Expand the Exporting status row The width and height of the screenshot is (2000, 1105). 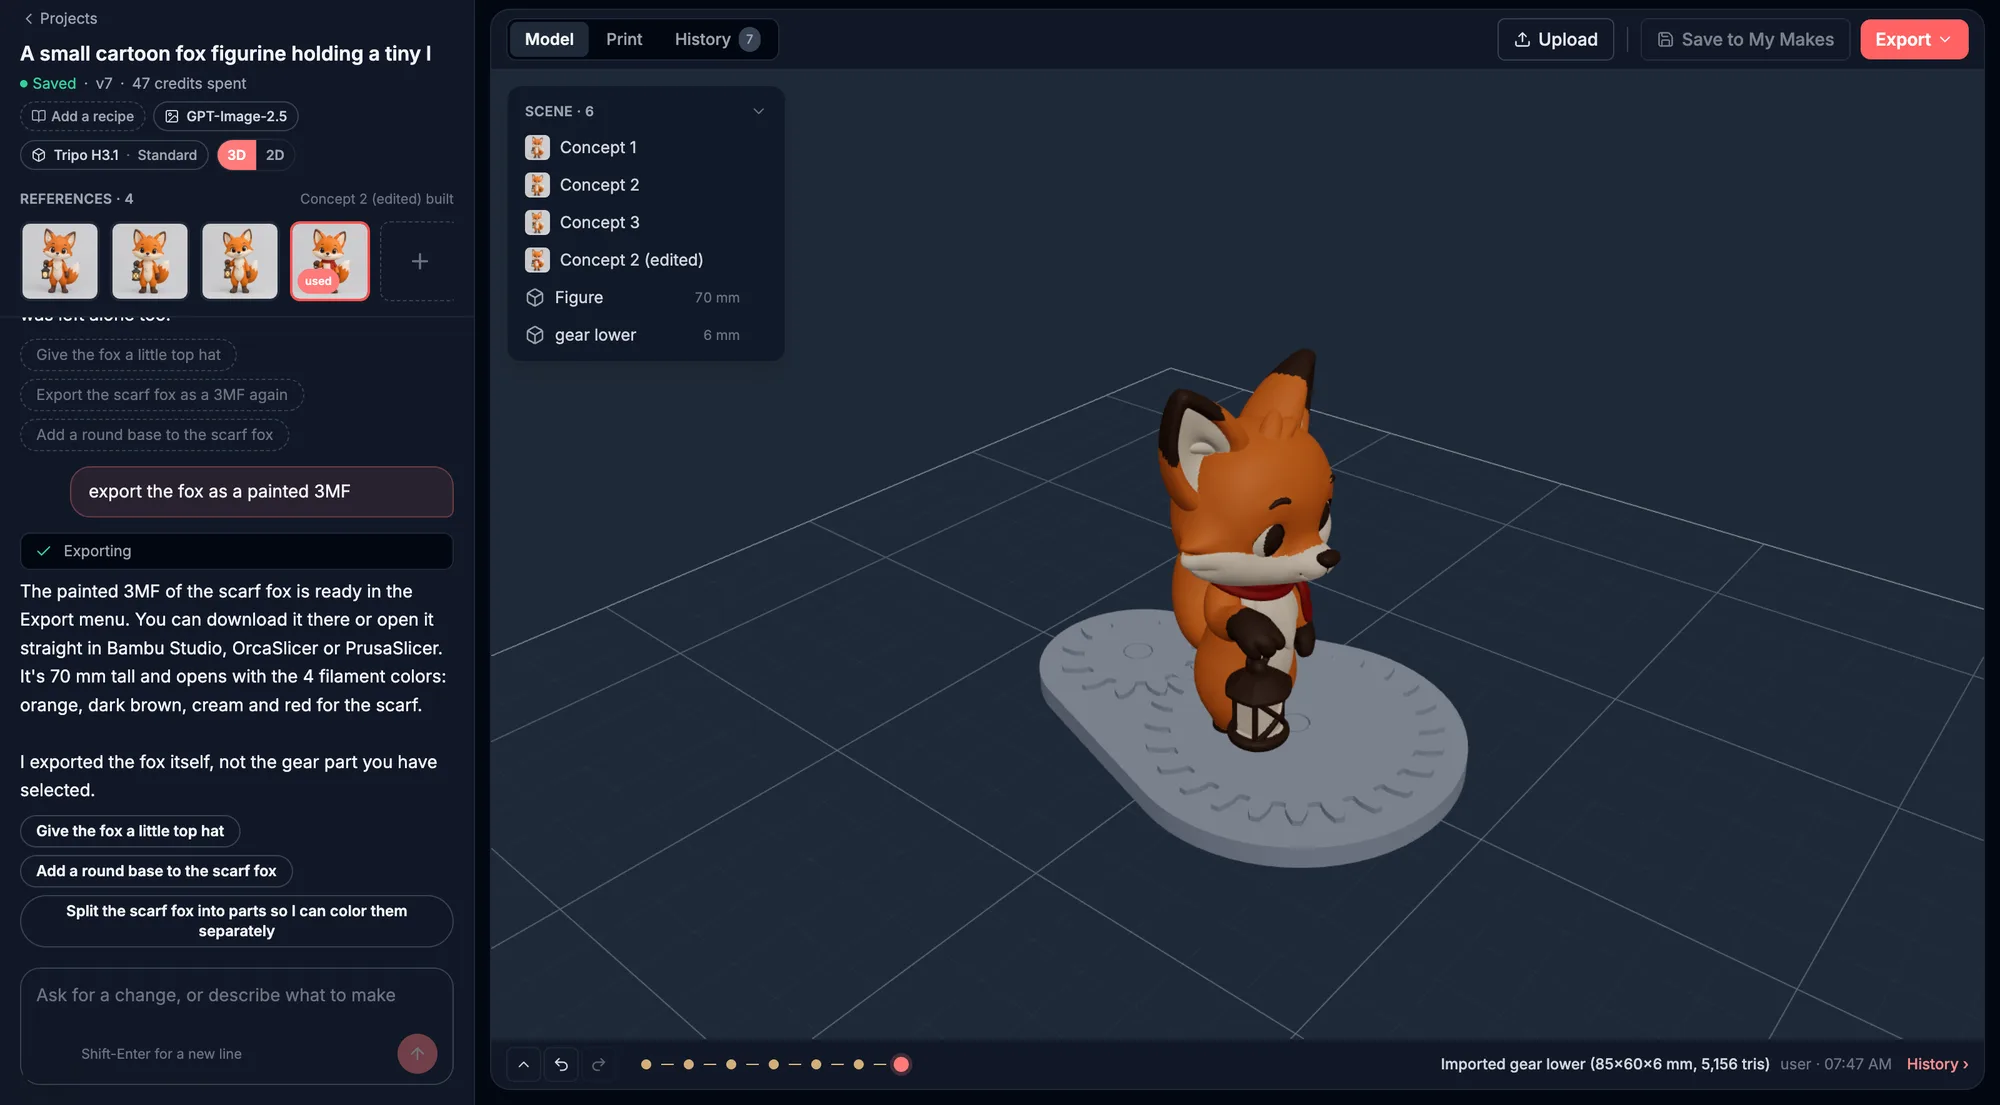click(236, 551)
